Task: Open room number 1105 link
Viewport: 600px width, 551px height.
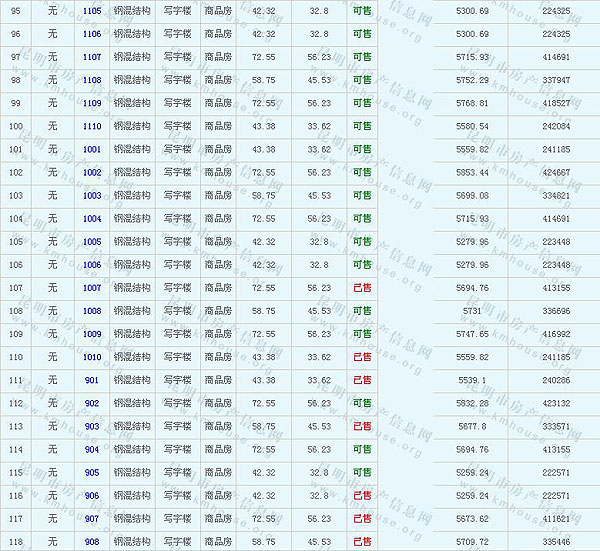Action: [x=92, y=10]
